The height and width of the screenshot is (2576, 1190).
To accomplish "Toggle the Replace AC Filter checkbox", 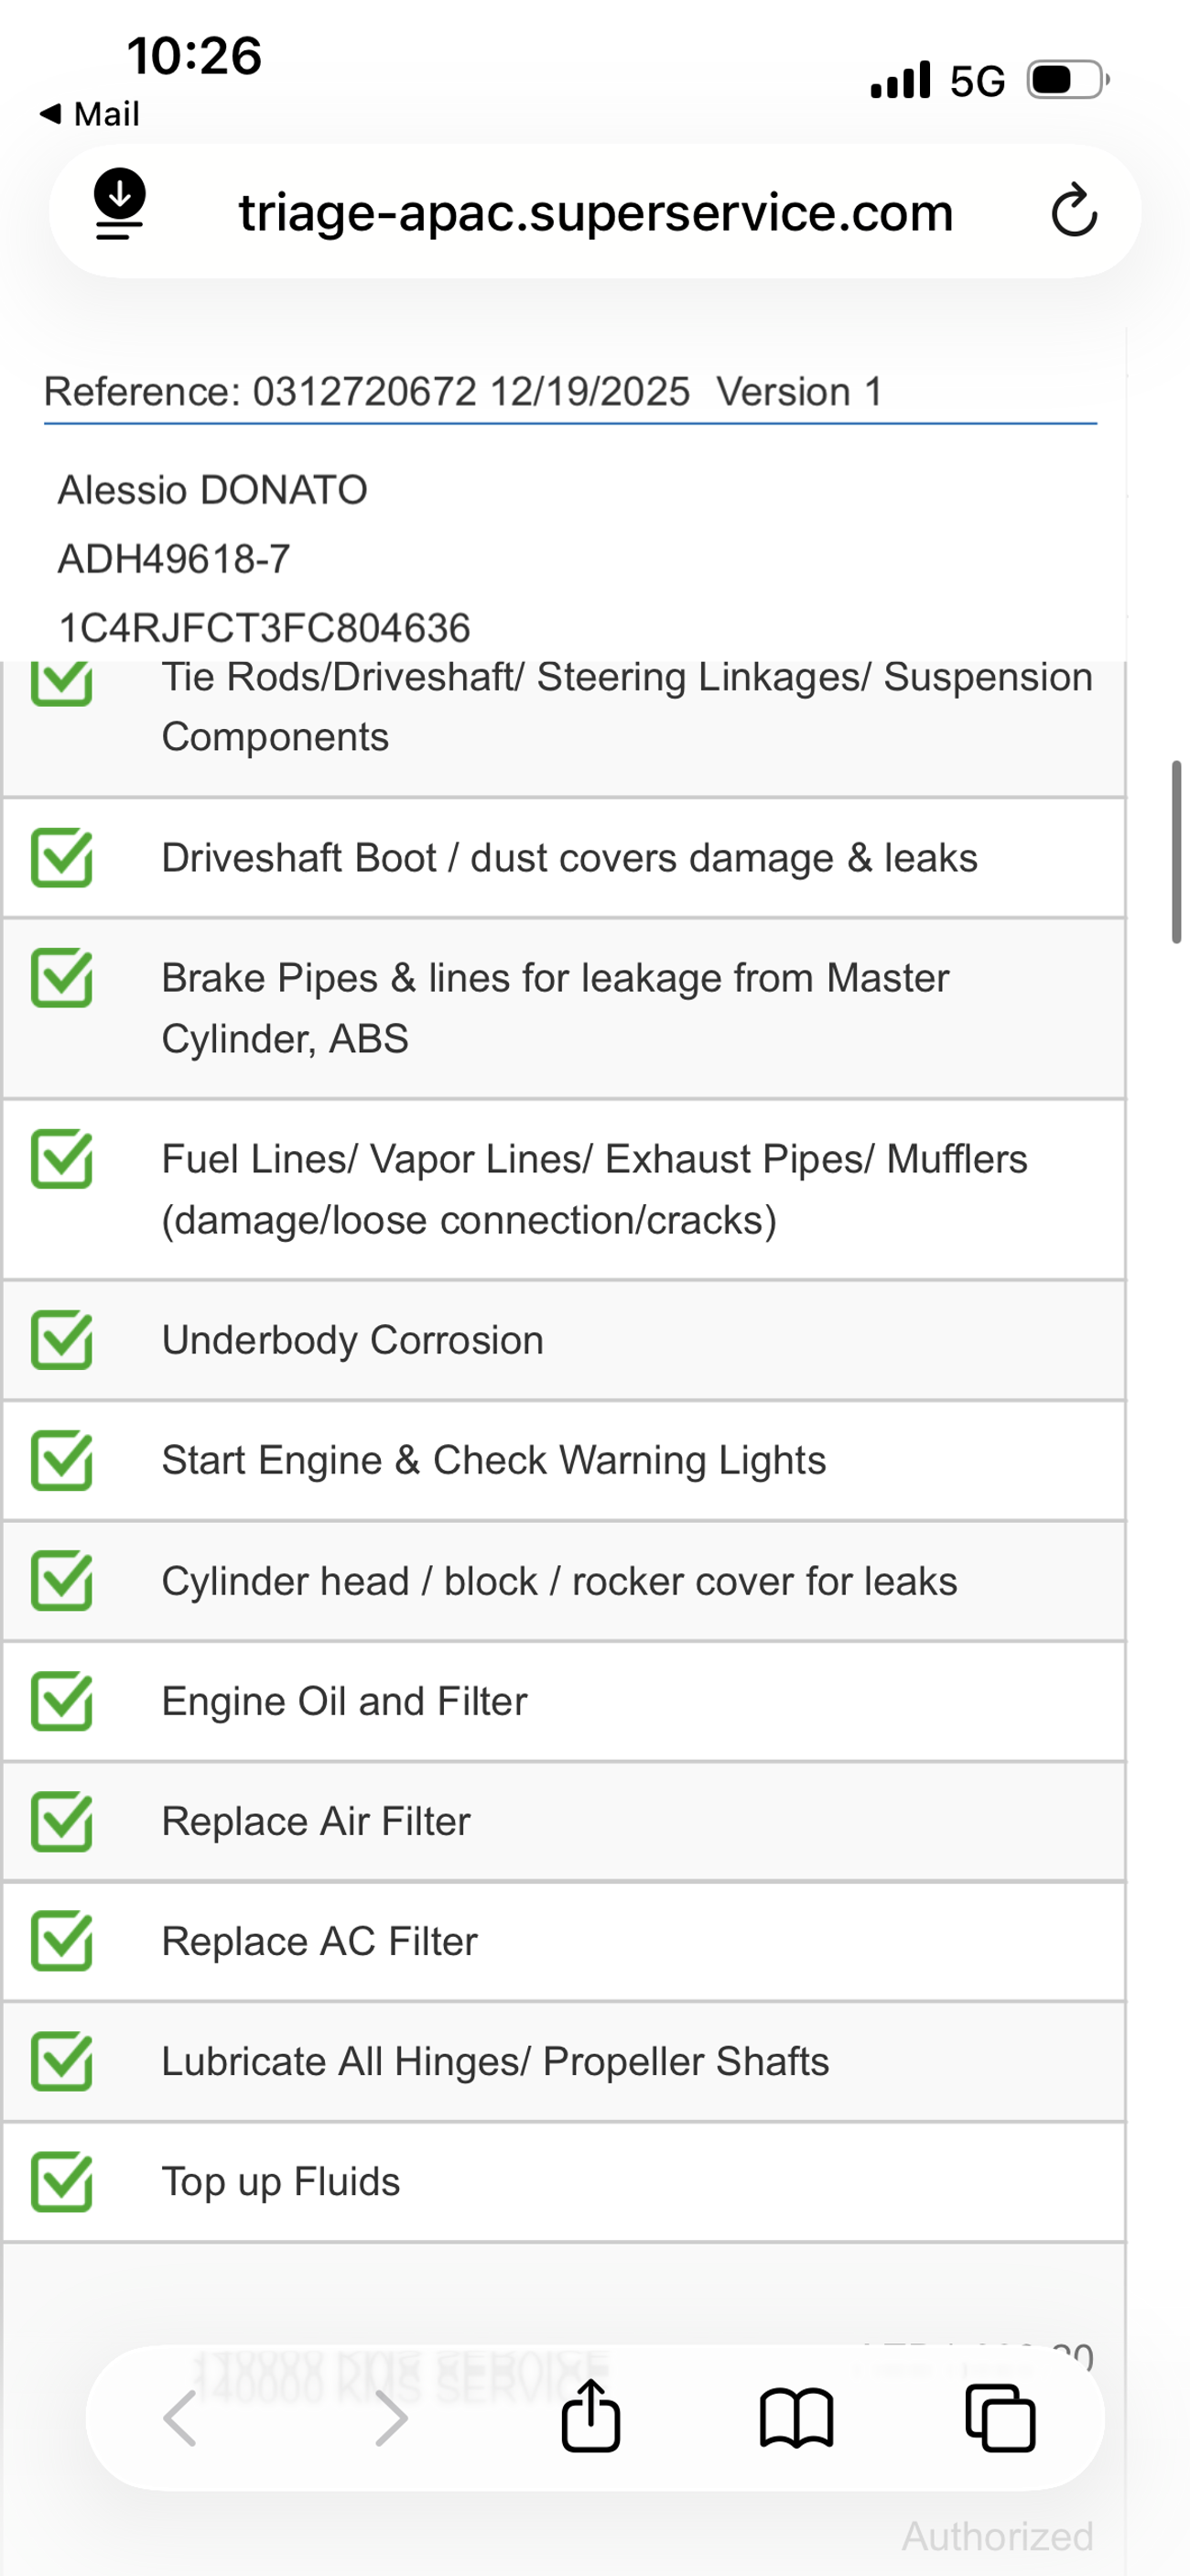I will click(x=62, y=1941).
